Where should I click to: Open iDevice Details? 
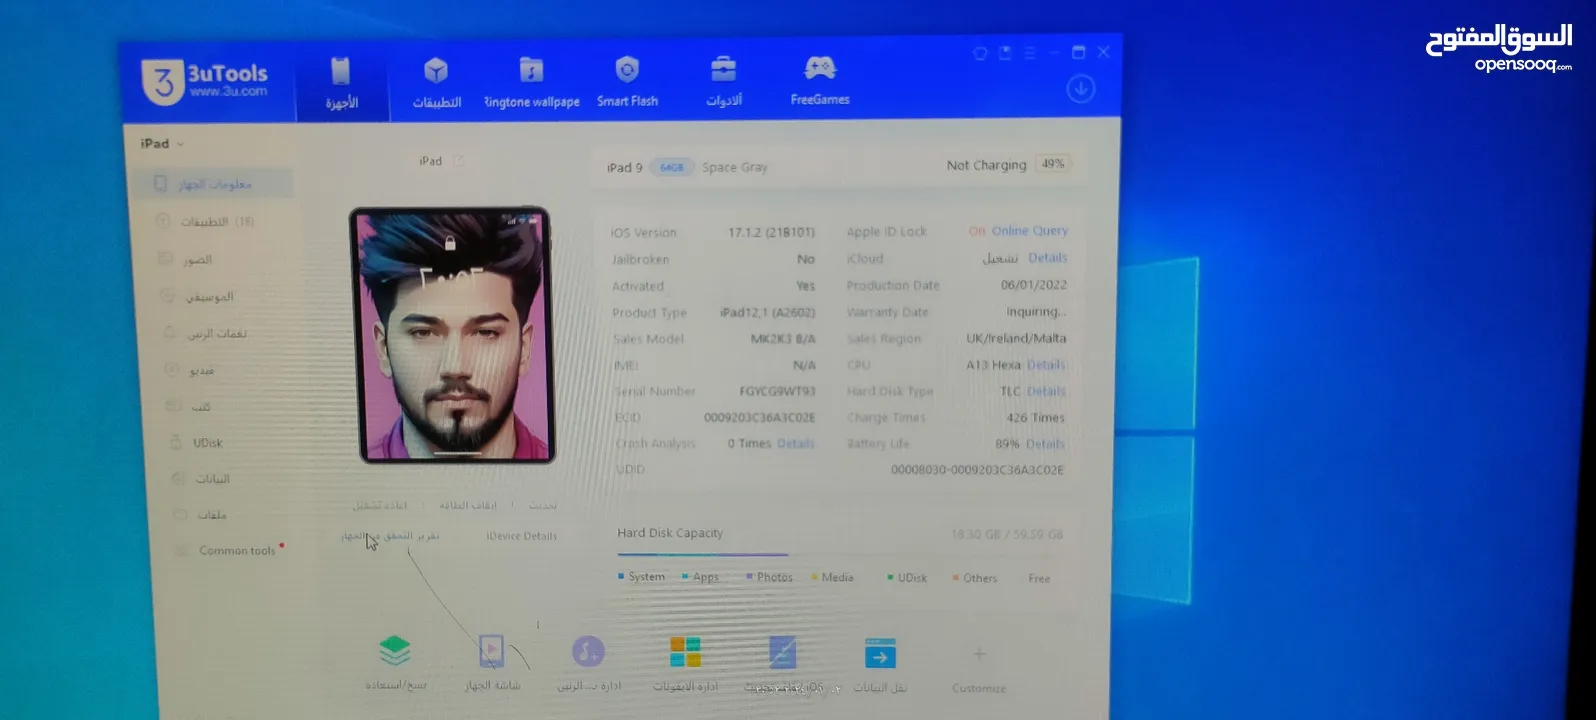click(521, 536)
